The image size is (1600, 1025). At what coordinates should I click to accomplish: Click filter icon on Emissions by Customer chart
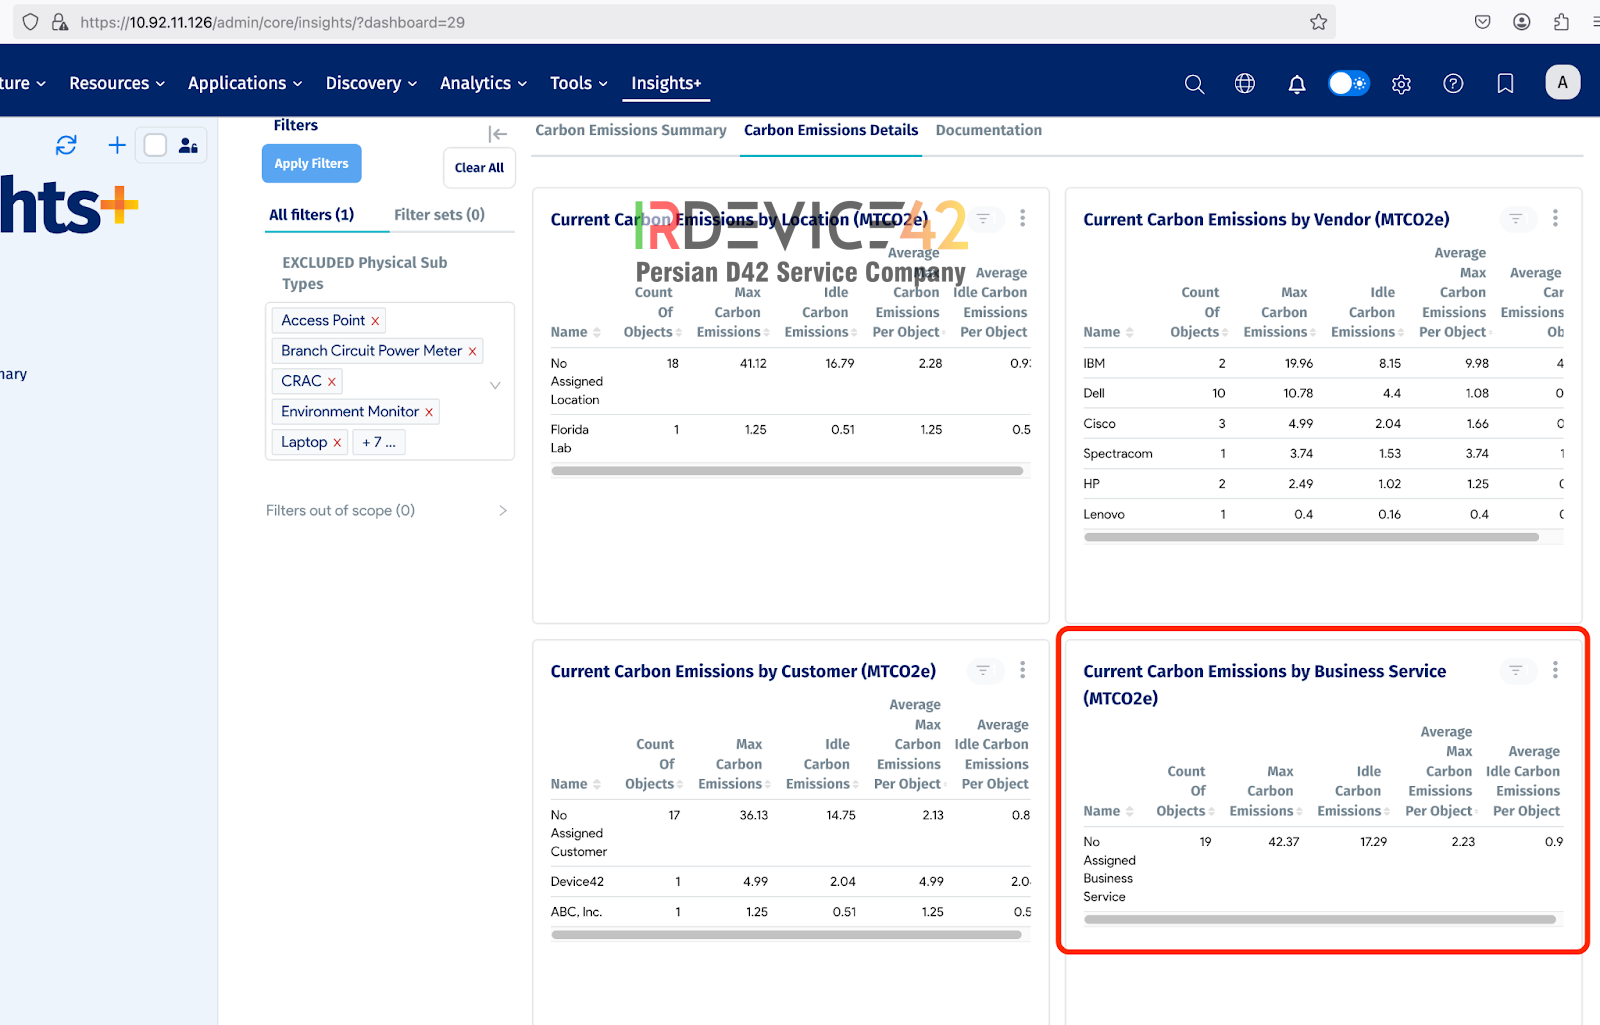983,670
